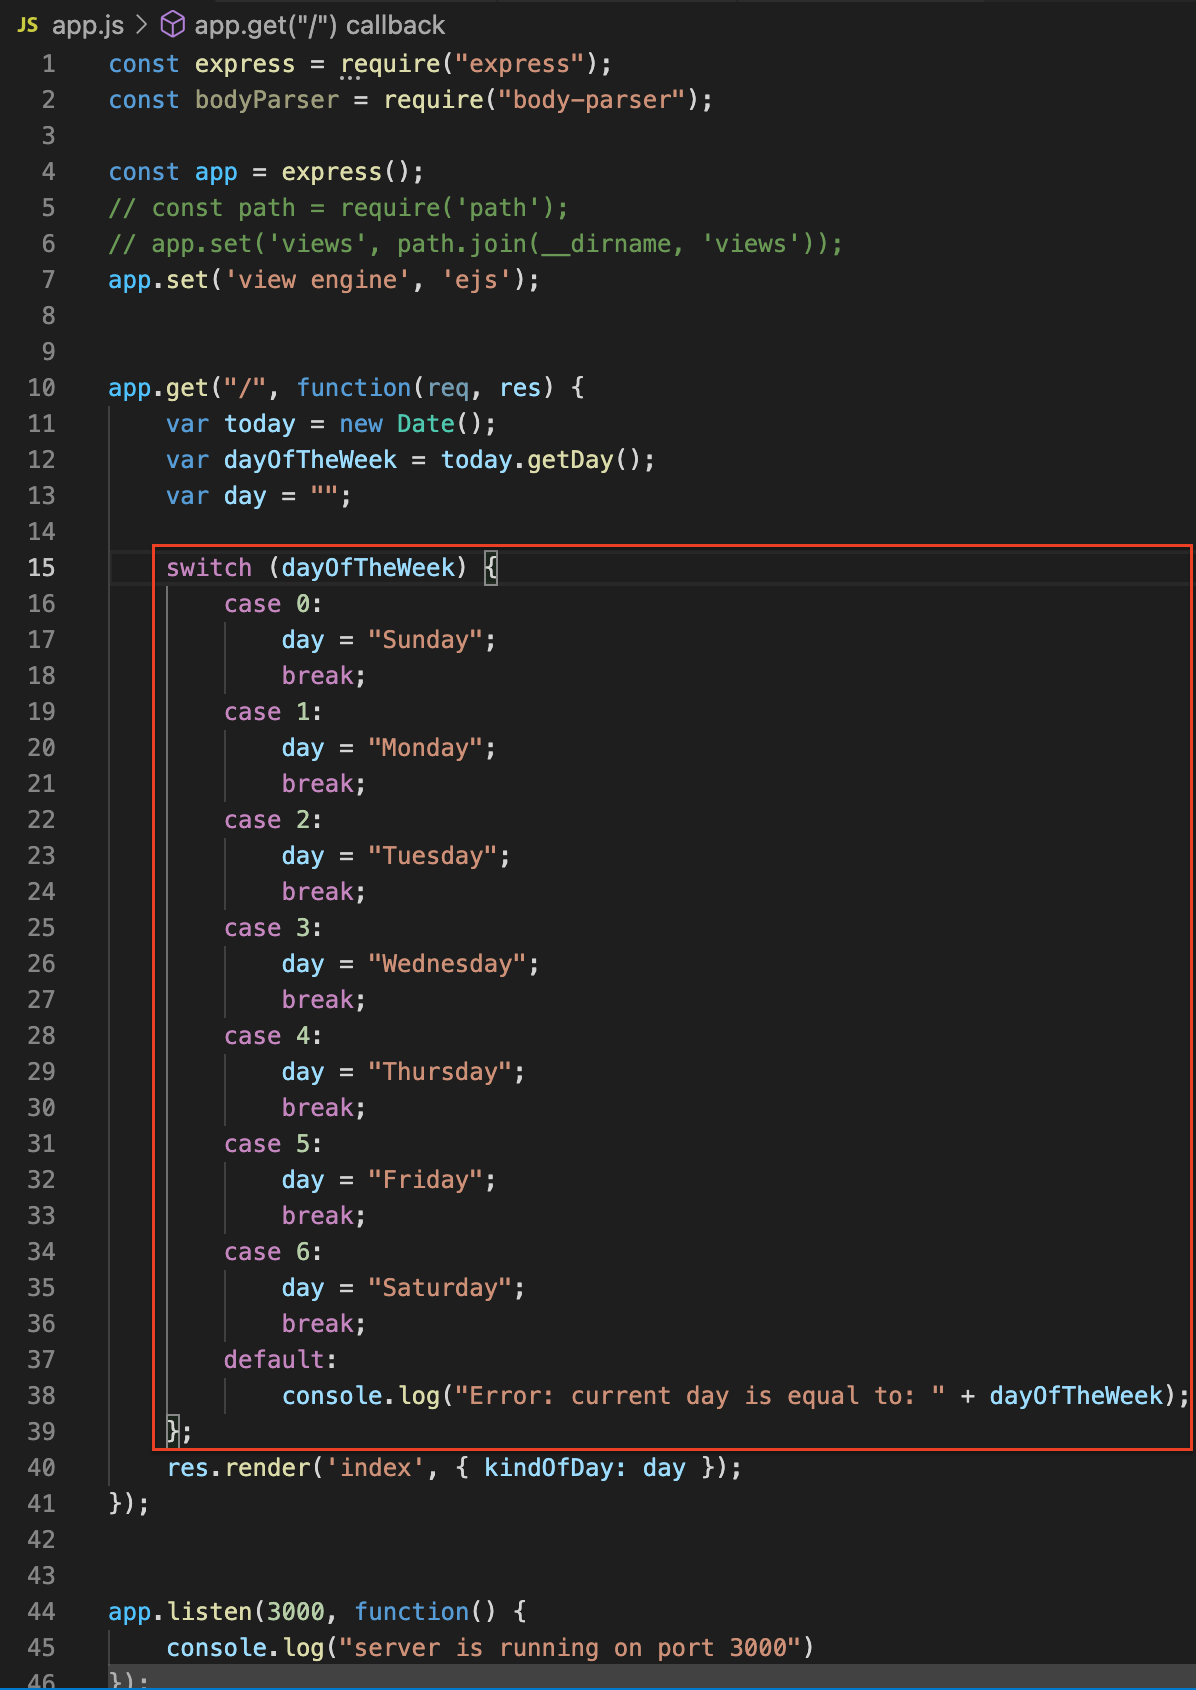1196x1690 pixels.
Task: Click the "Tuesday" string
Action: [433, 856]
